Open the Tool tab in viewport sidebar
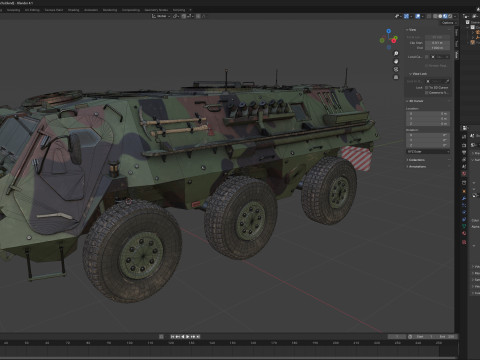Image resolution: width=480 pixels, height=360 pixels. tap(456, 44)
